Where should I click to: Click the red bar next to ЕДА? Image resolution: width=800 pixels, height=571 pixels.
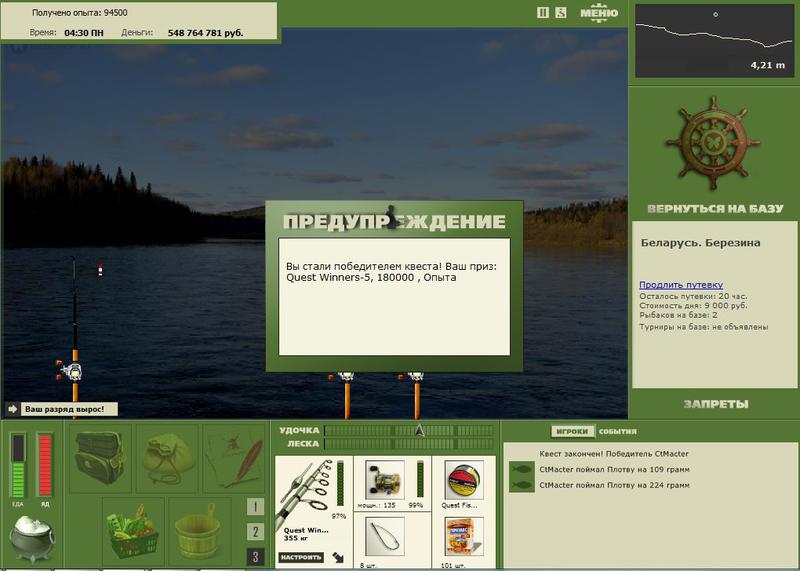(45, 465)
